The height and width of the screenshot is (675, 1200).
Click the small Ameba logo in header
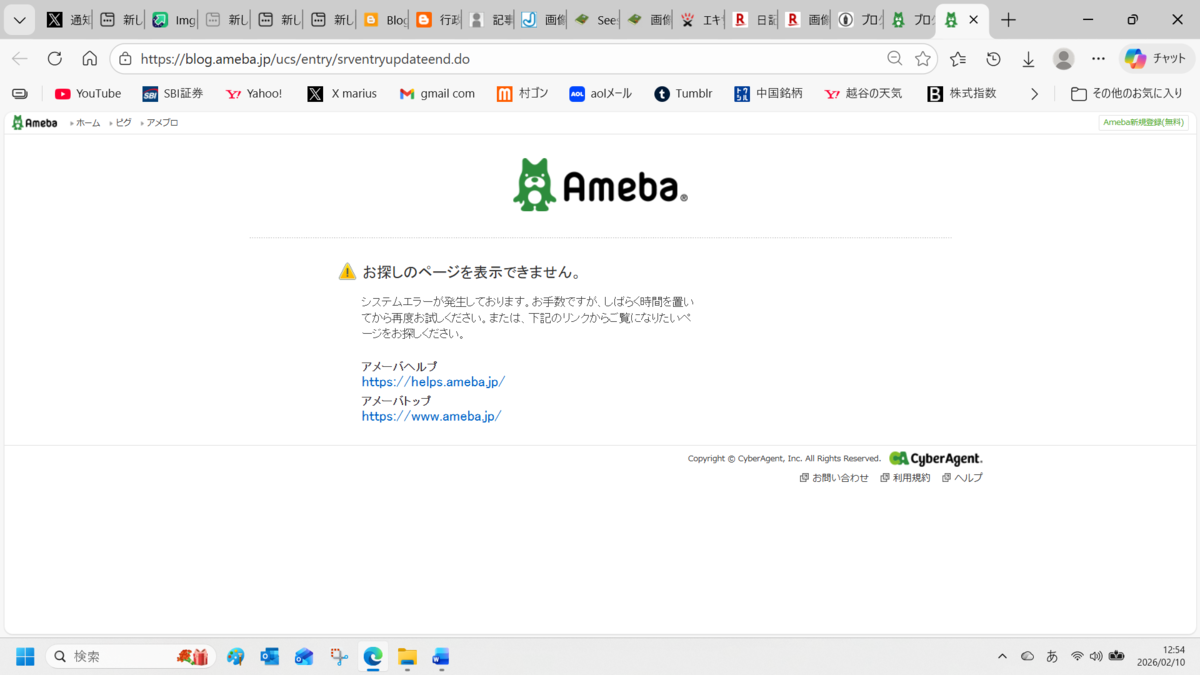(x=35, y=123)
